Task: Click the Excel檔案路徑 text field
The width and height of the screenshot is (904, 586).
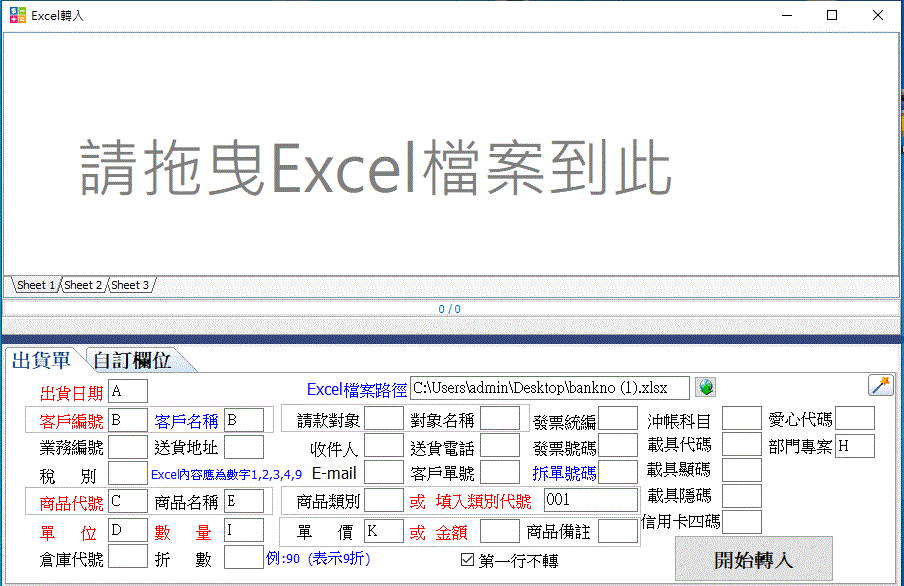Action: click(549, 388)
